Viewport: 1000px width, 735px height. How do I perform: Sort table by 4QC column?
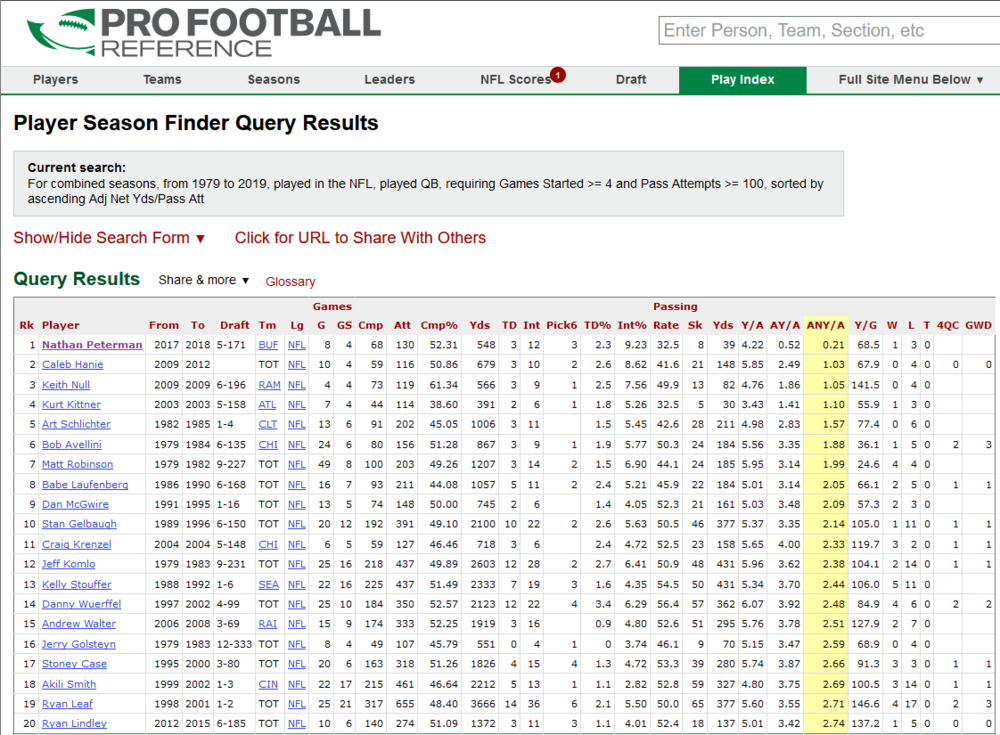click(948, 325)
